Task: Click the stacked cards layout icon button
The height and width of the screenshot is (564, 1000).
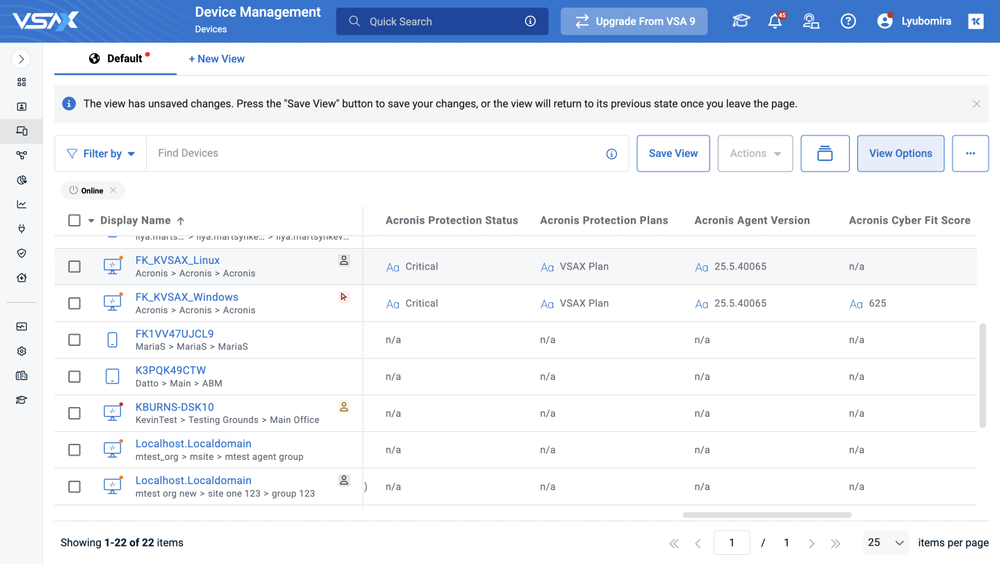Action: coord(825,153)
